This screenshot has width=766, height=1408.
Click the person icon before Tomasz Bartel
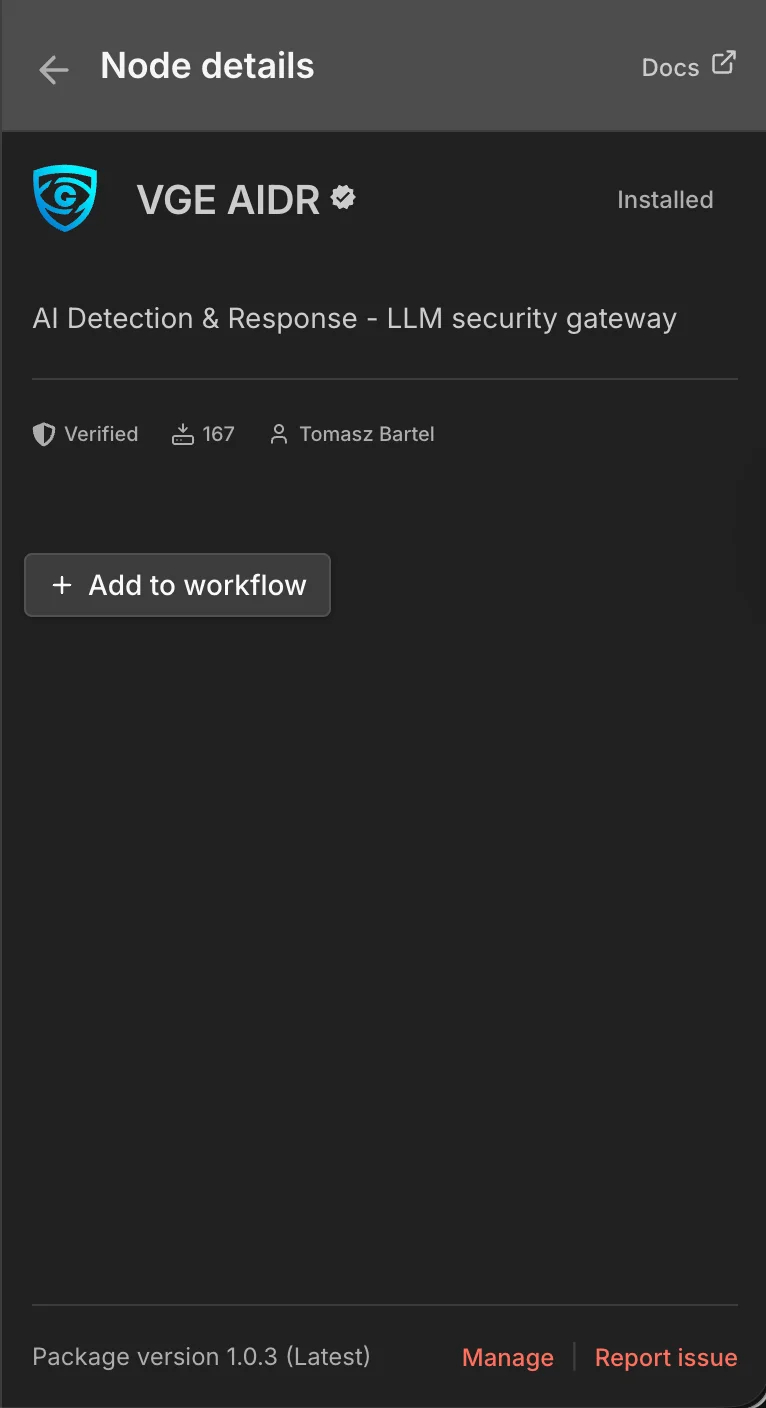pos(279,434)
